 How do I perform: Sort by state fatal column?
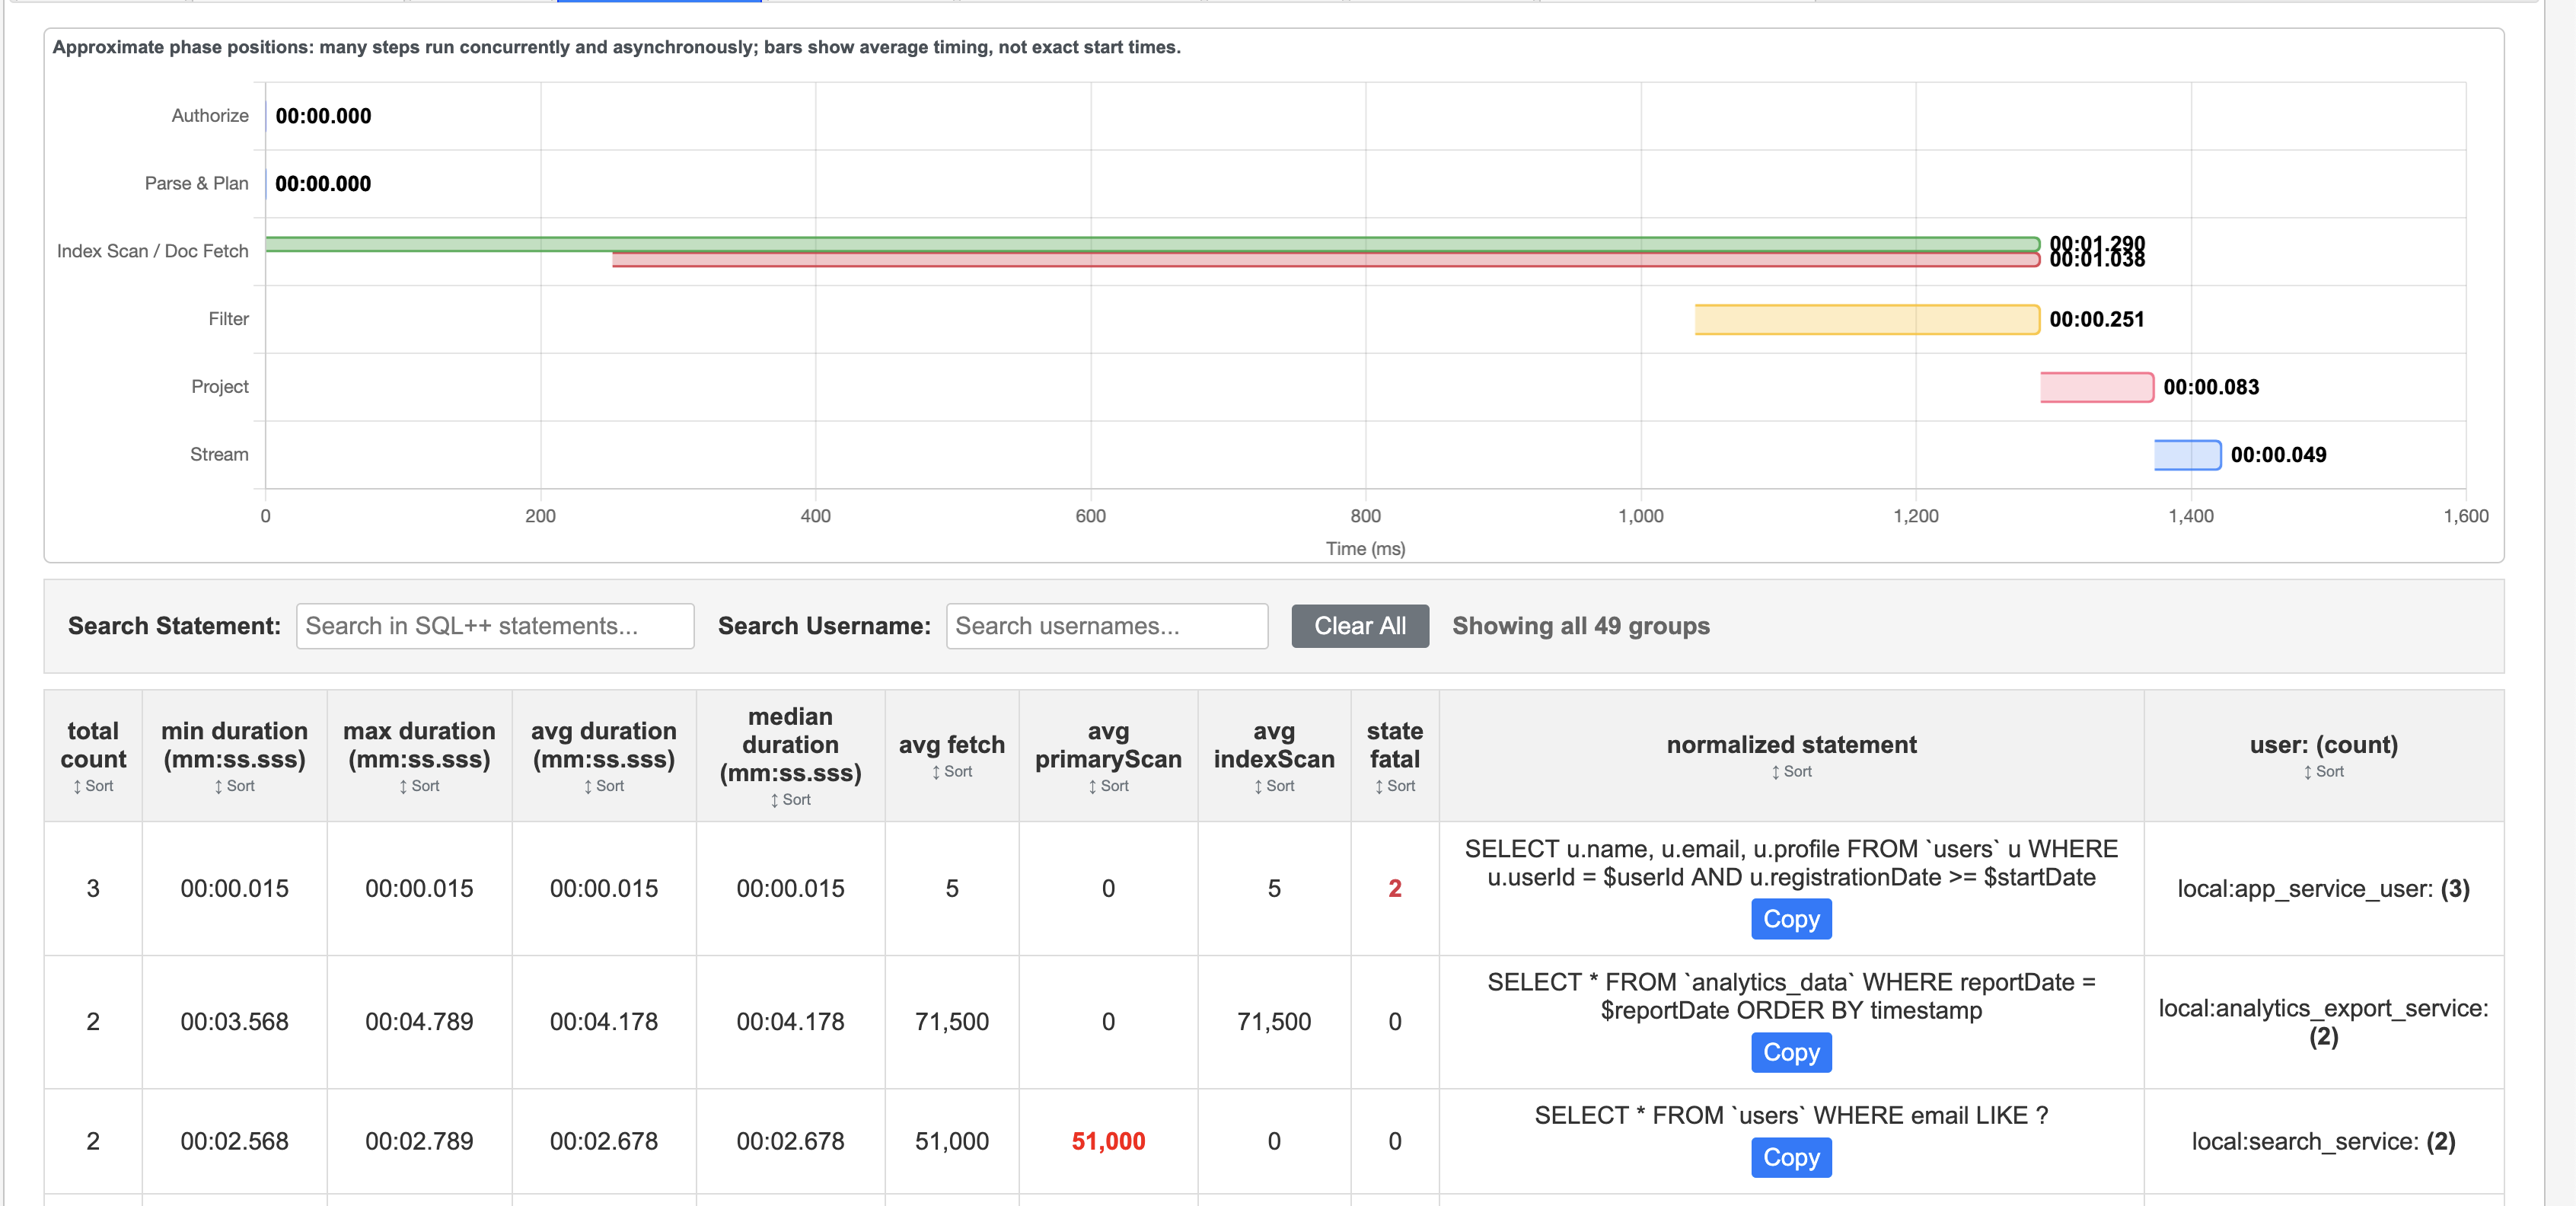(x=1394, y=786)
